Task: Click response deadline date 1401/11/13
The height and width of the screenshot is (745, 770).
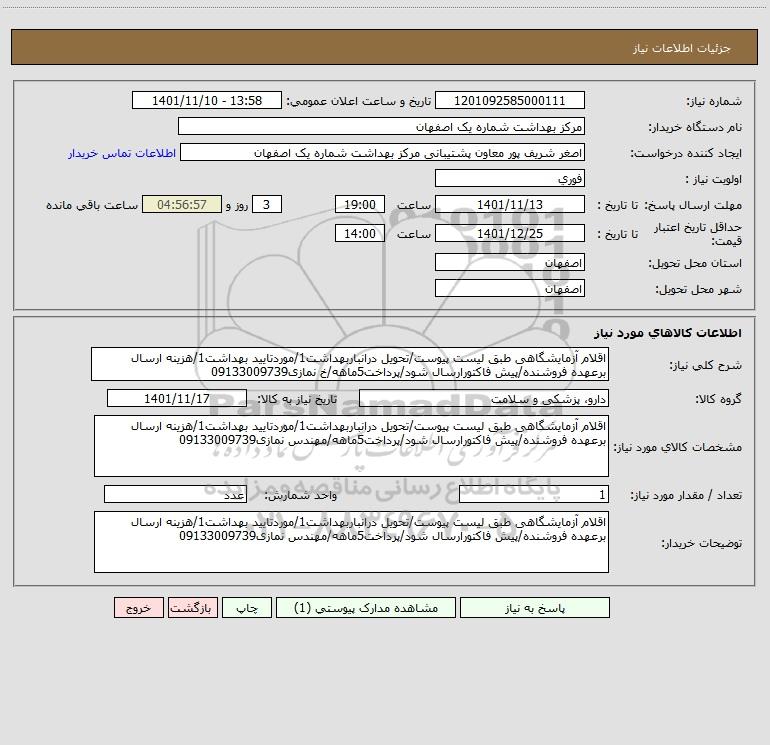Action: pos(510,204)
